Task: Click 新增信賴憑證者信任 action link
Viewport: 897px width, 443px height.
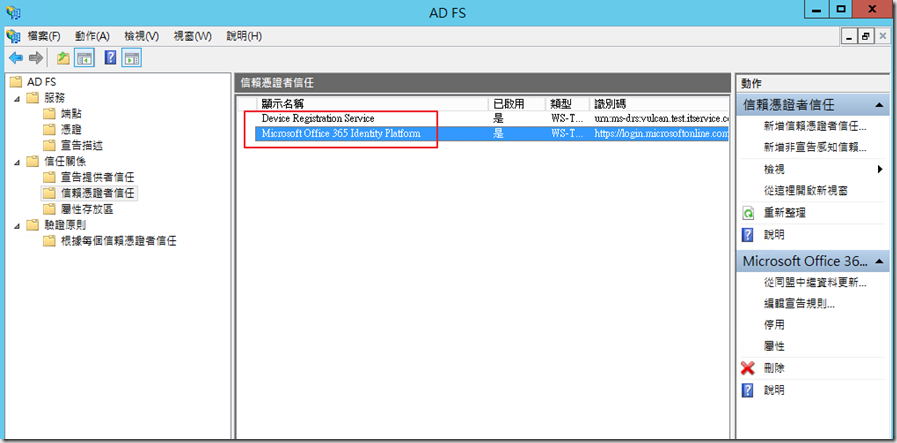Action: [x=814, y=126]
